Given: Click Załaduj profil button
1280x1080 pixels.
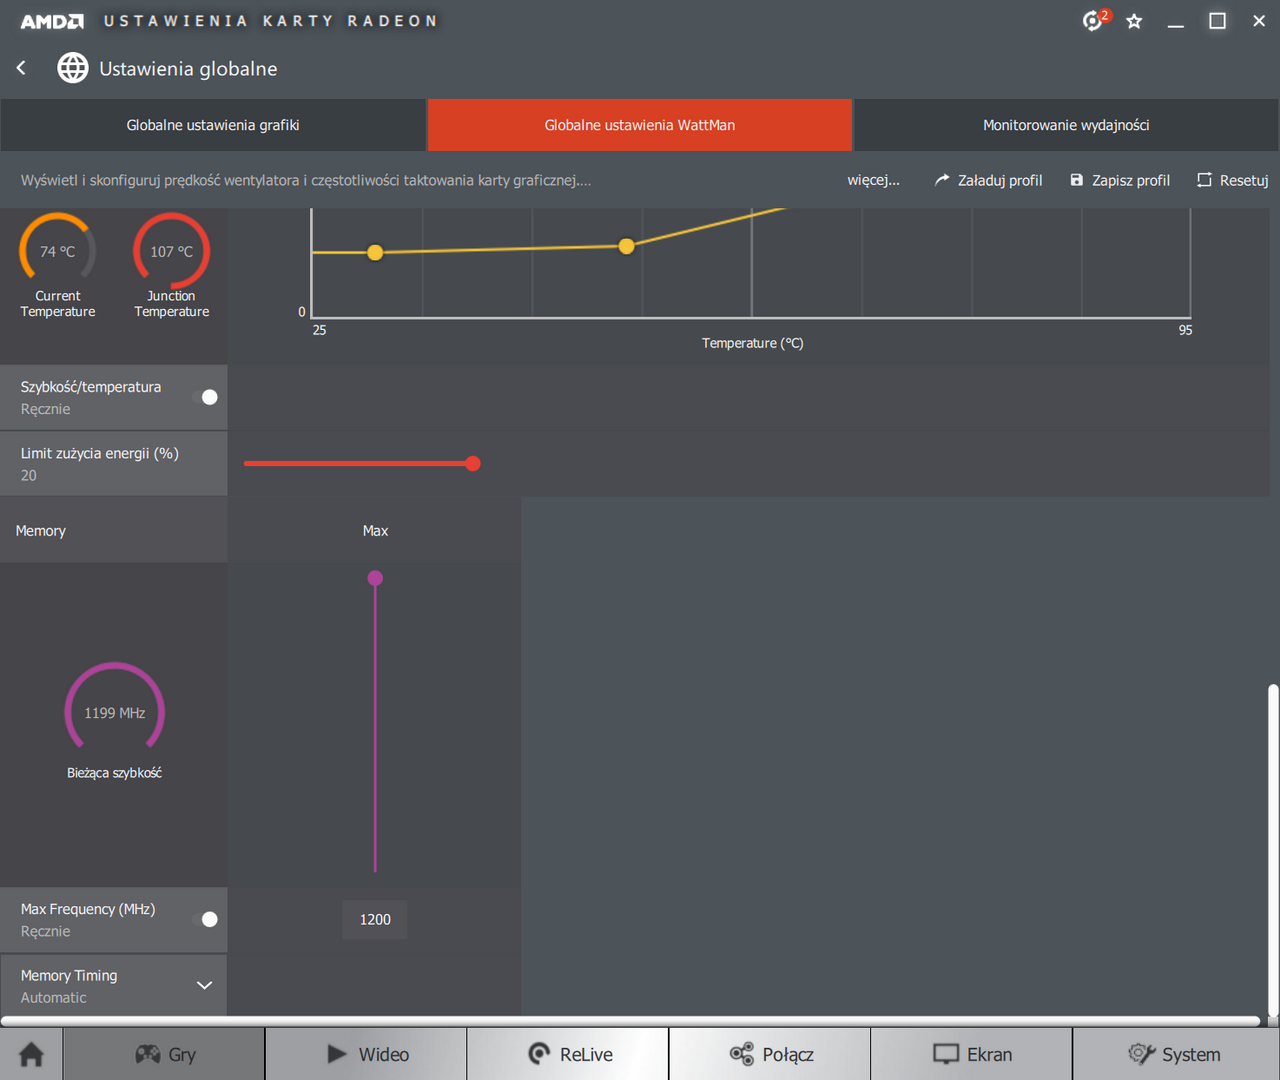Looking at the screenshot, I should [x=988, y=180].
